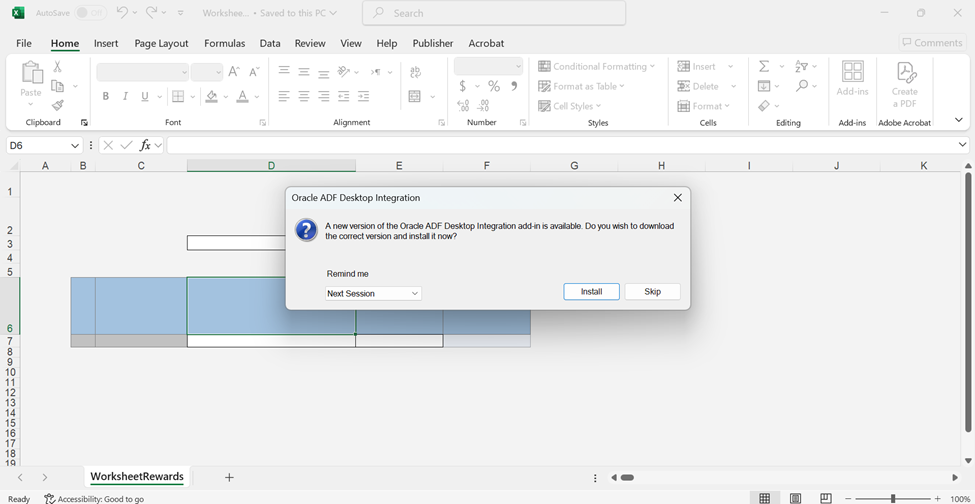Click the Find & Select magnifier icon

pos(802,86)
